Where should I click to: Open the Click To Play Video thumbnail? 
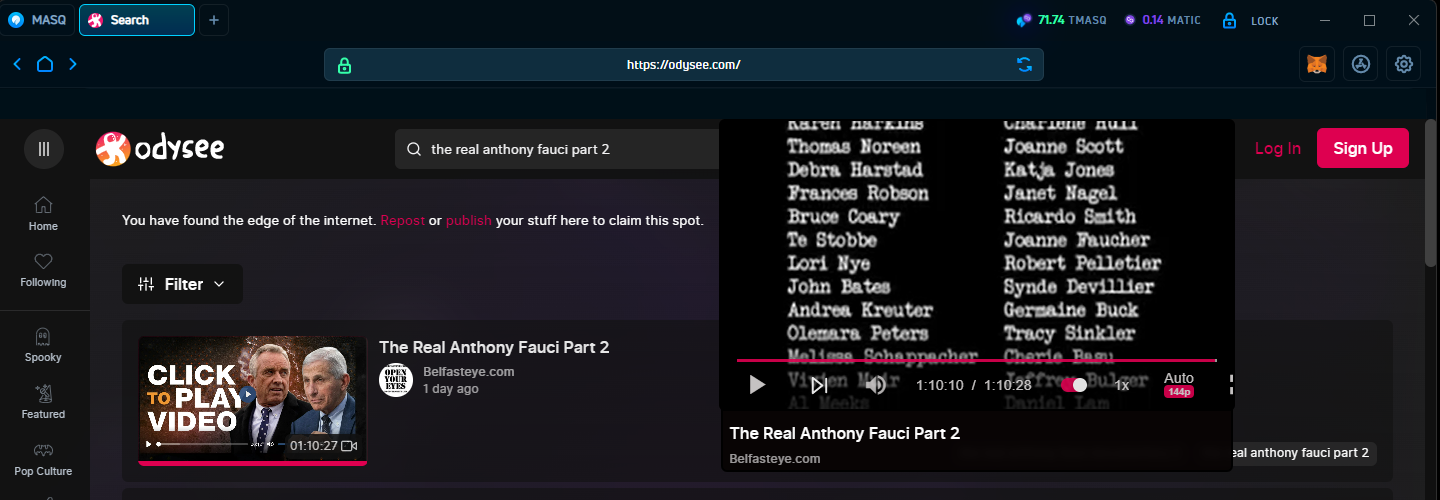click(x=253, y=399)
